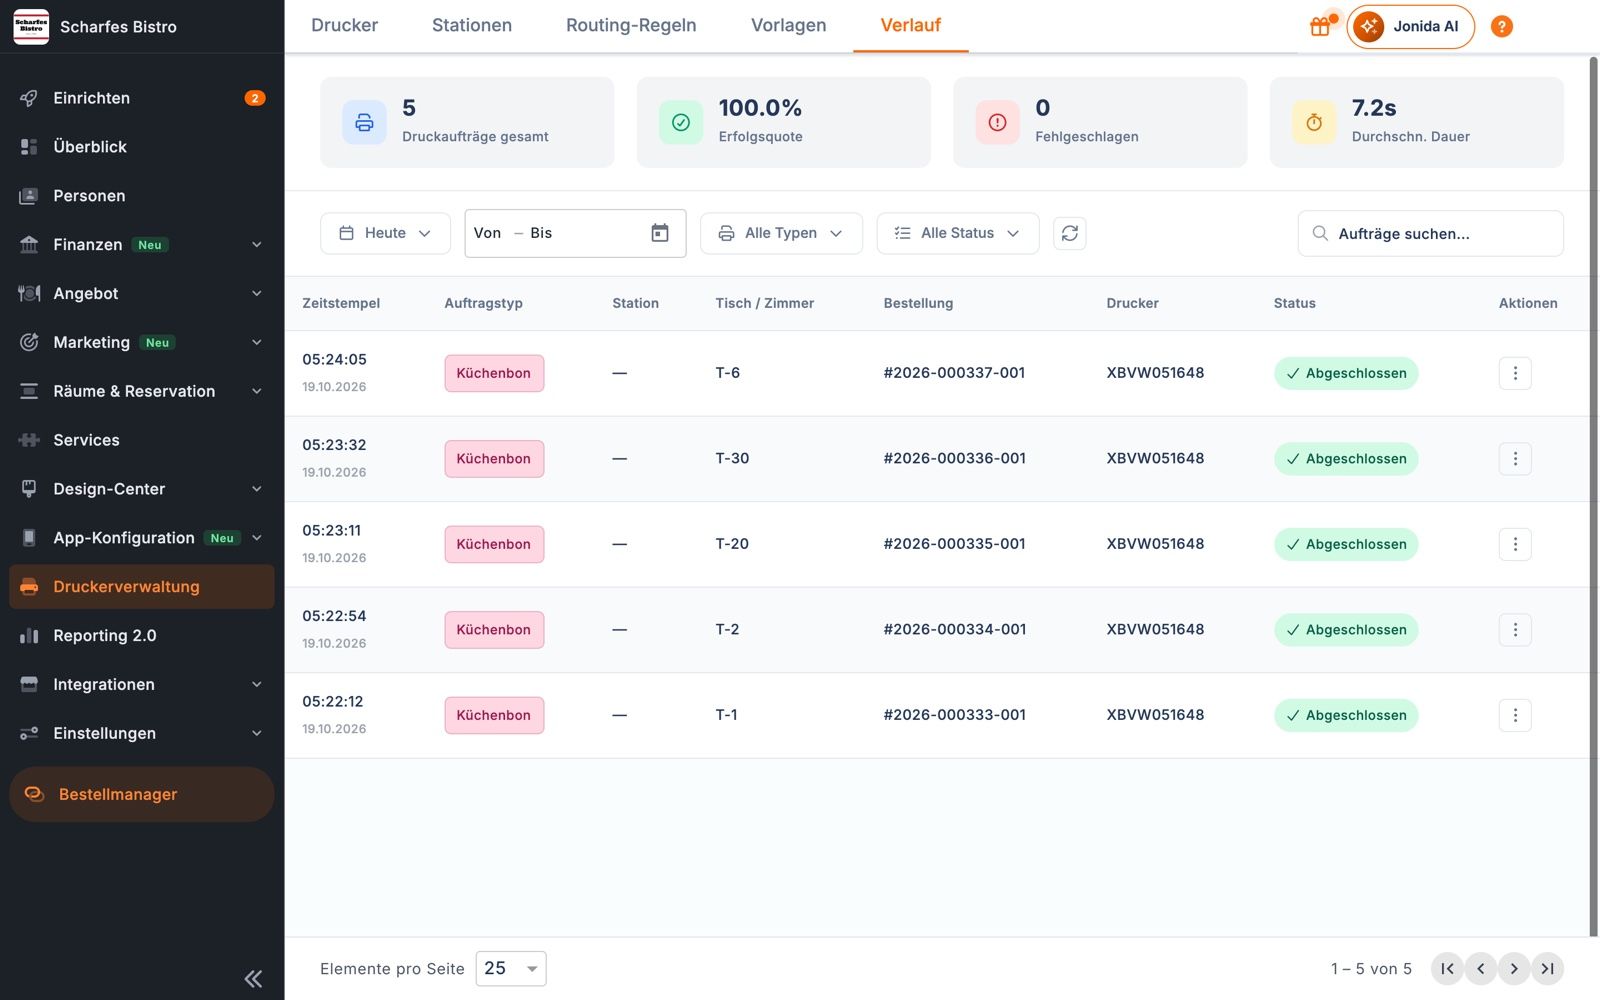
Task: Switch to the Vorlagen tab
Action: pyautogui.click(x=788, y=26)
